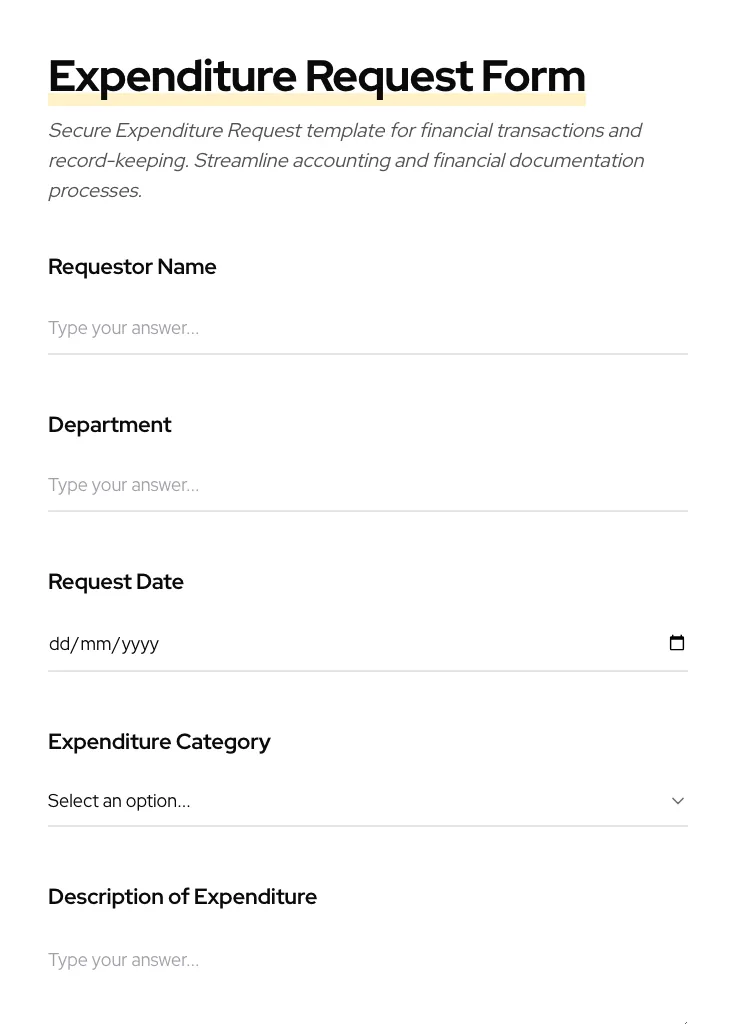
Task: Open the Expenditure Category dropdown
Action: 368,800
